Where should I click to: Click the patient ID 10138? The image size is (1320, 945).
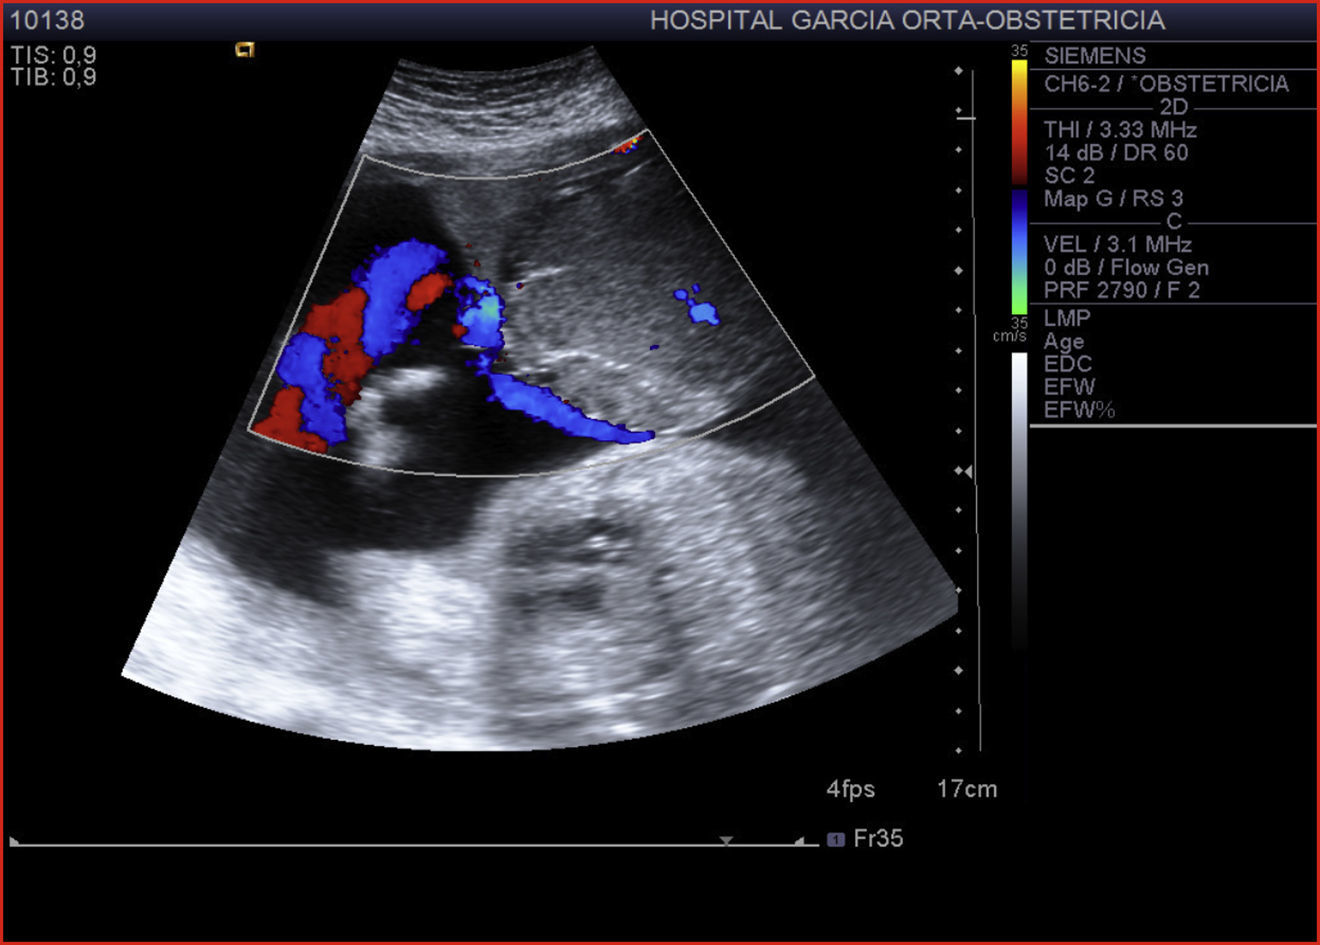point(47,20)
